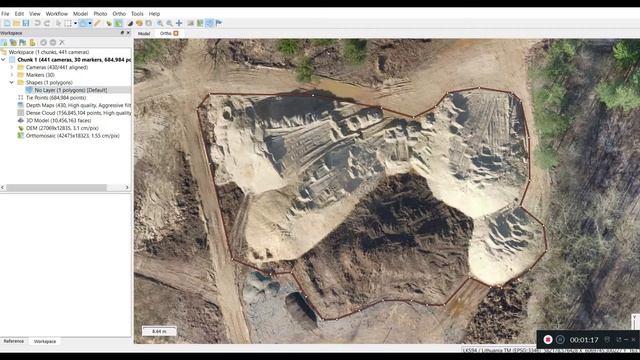Click the Workspace horizontal scrollbar left arrow
The width and height of the screenshot is (640, 360).
3,188
